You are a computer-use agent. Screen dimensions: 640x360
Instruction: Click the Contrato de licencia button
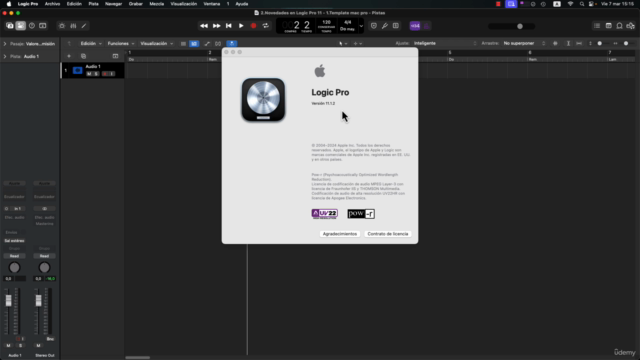click(x=388, y=234)
